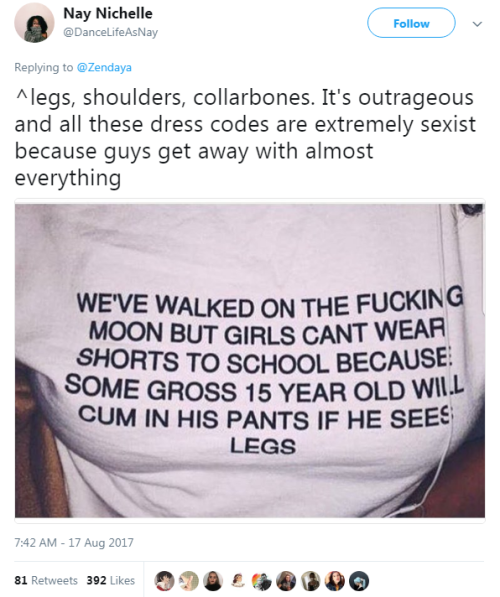Follow Nay Nichelle
Viewport: 500px width, 597px height.
coord(411,23)
